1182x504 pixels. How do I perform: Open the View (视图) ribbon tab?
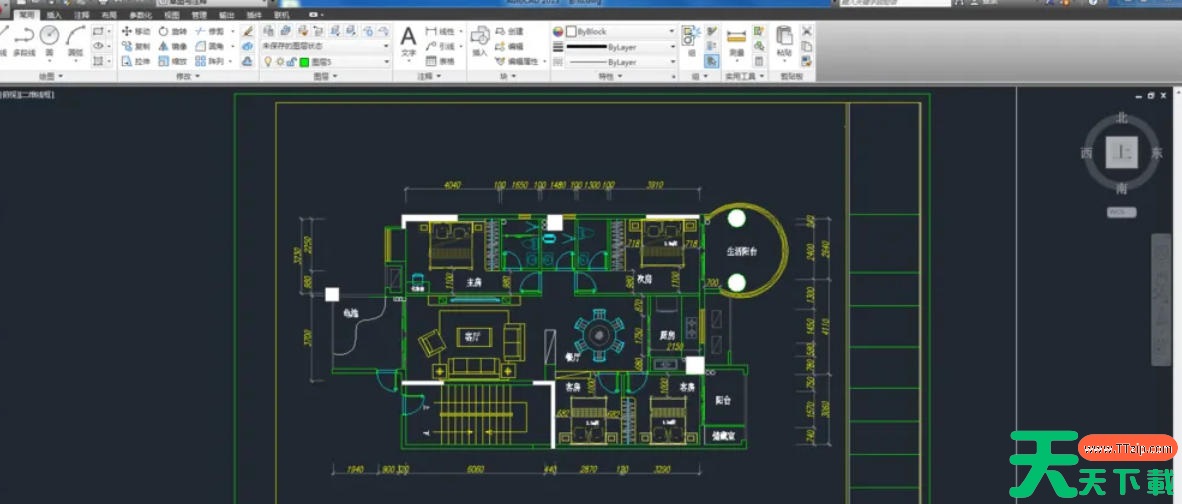pos(172,16)
